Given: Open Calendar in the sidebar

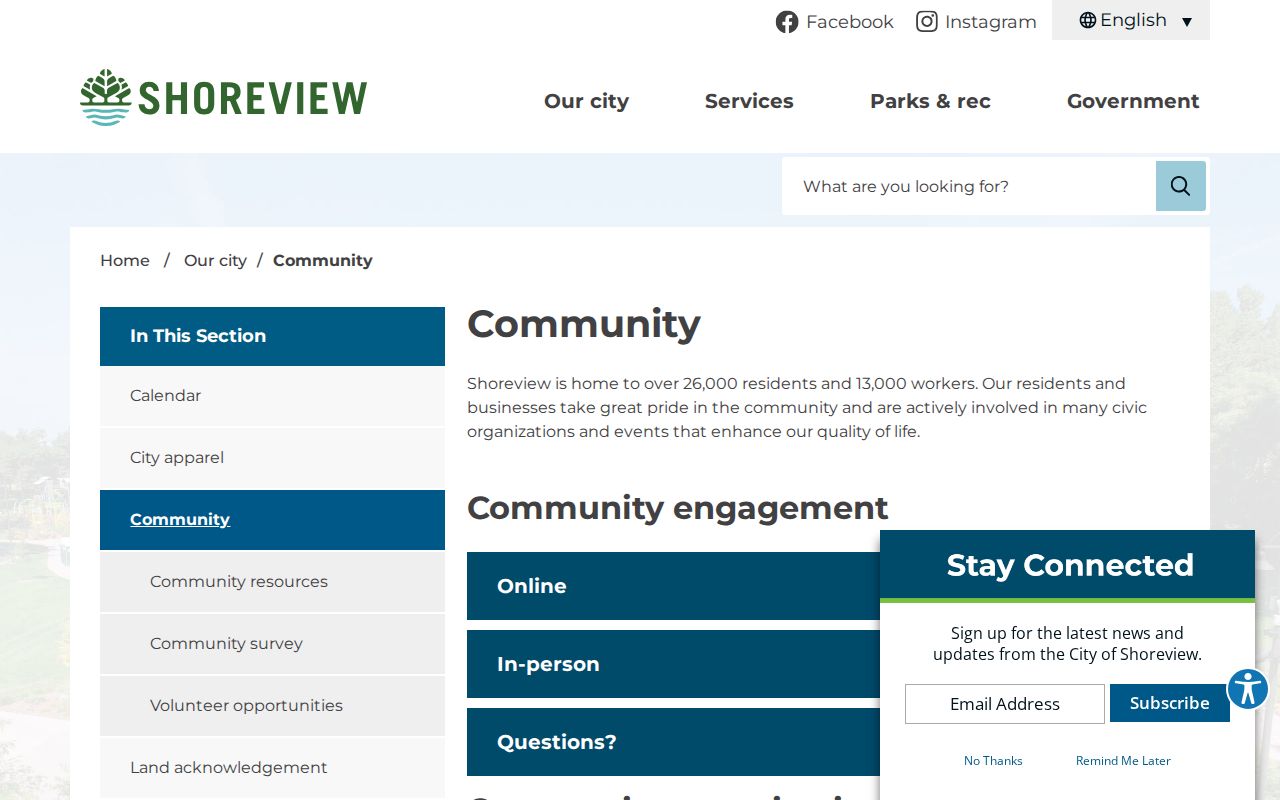Looking at the screenshot, I should [272, 396].
